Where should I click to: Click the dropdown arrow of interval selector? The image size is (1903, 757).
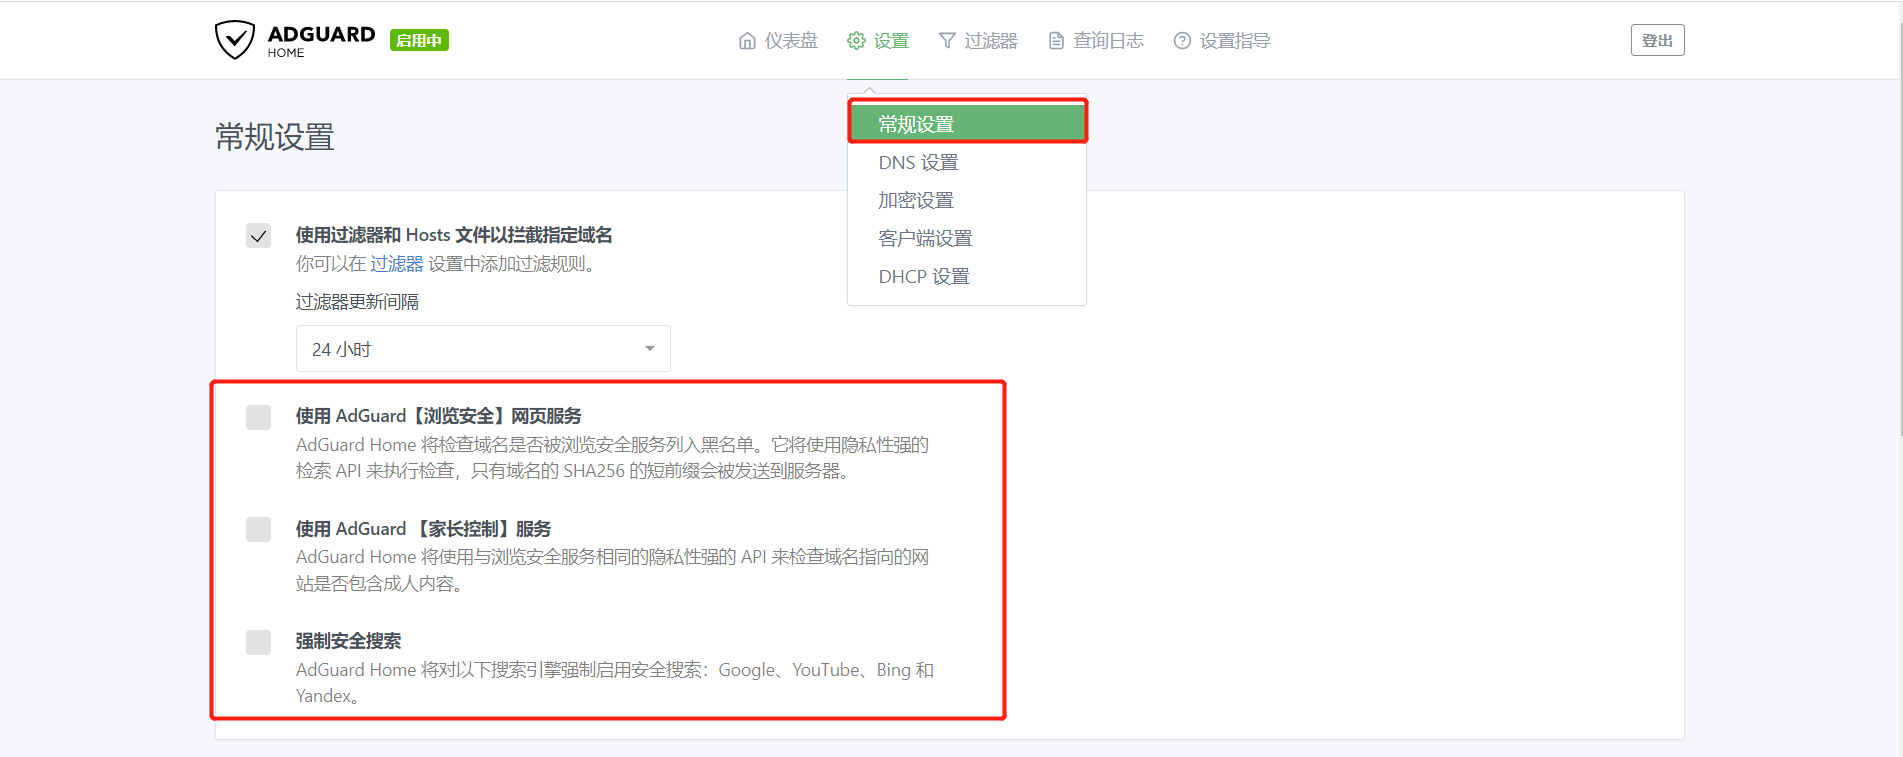[650, 349]
